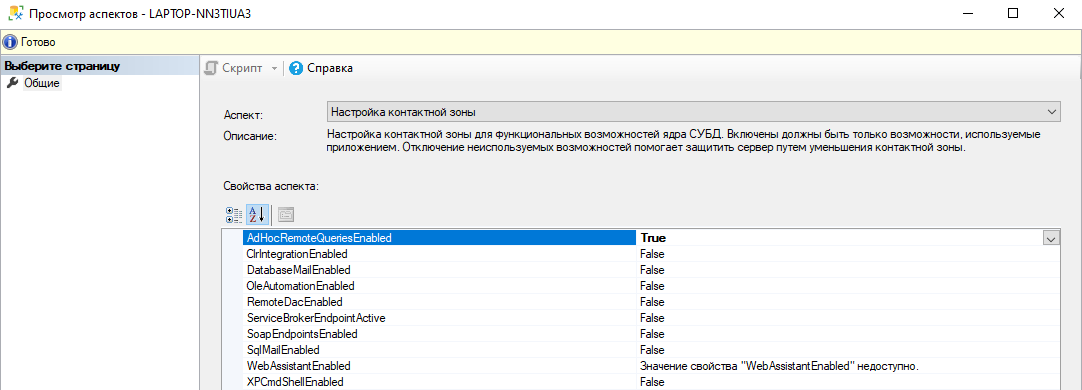Click the False value of OleAutomationEnabled

651,286
